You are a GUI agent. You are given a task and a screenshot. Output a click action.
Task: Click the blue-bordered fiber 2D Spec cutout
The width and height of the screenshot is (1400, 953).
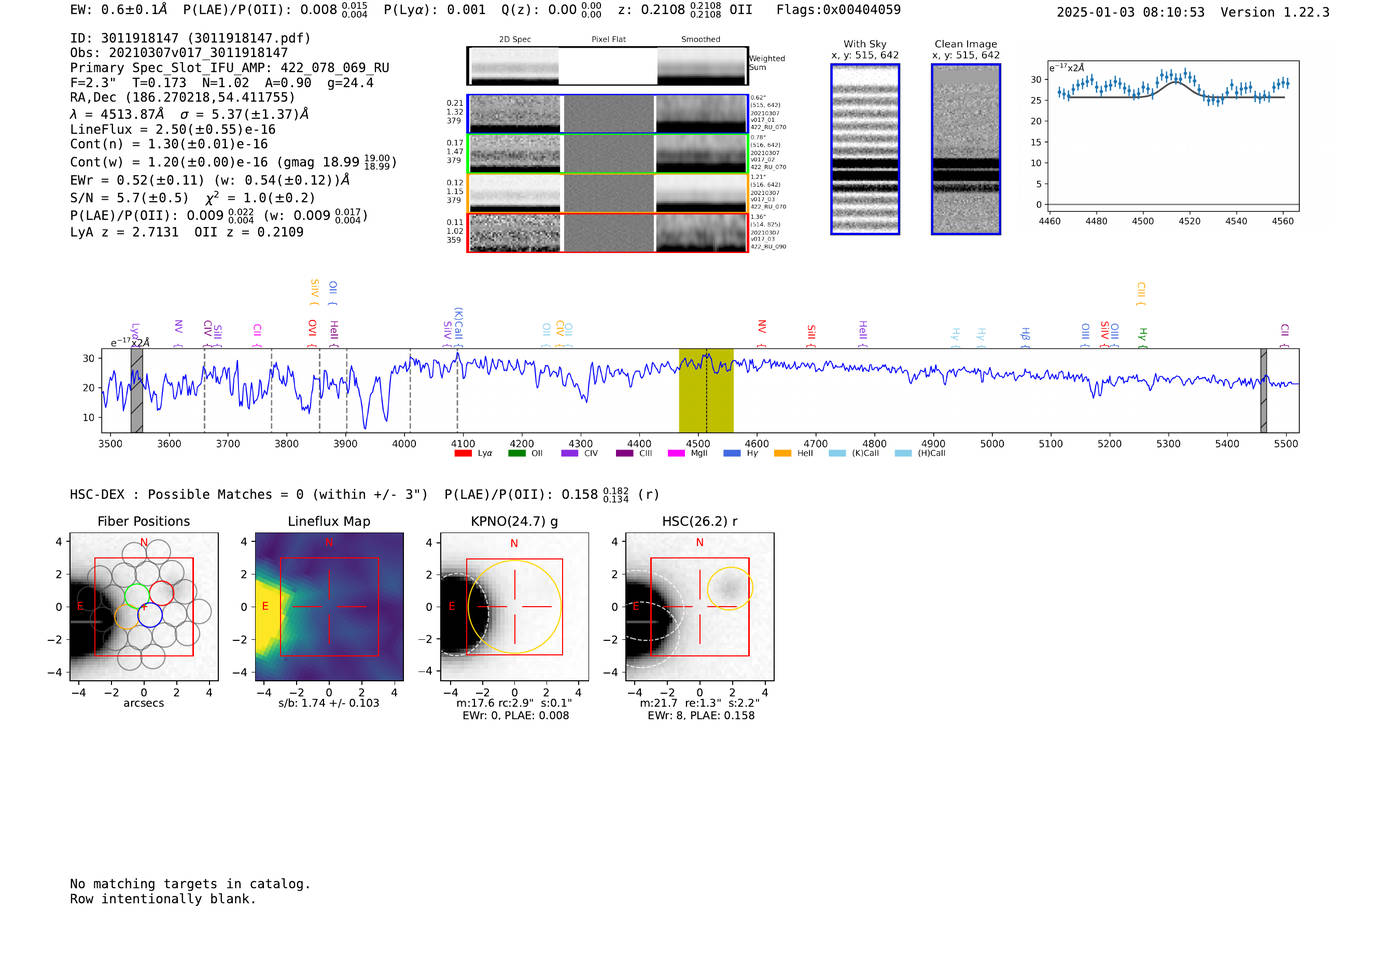(514, 114)
